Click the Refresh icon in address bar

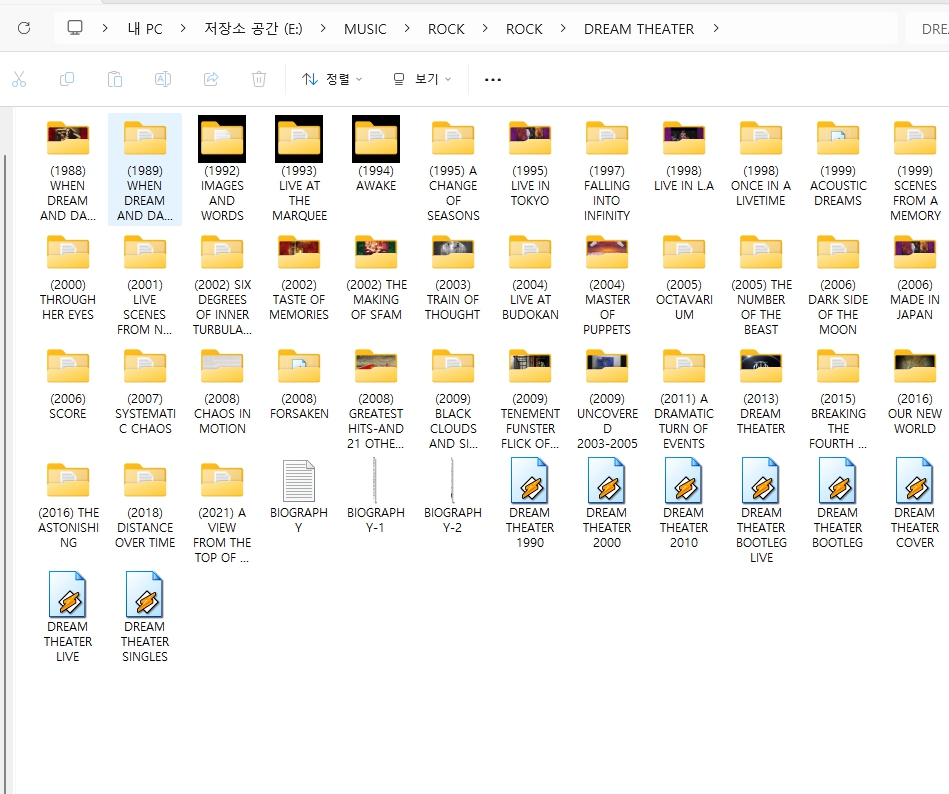pyautogui.click(x=25, y=28)
